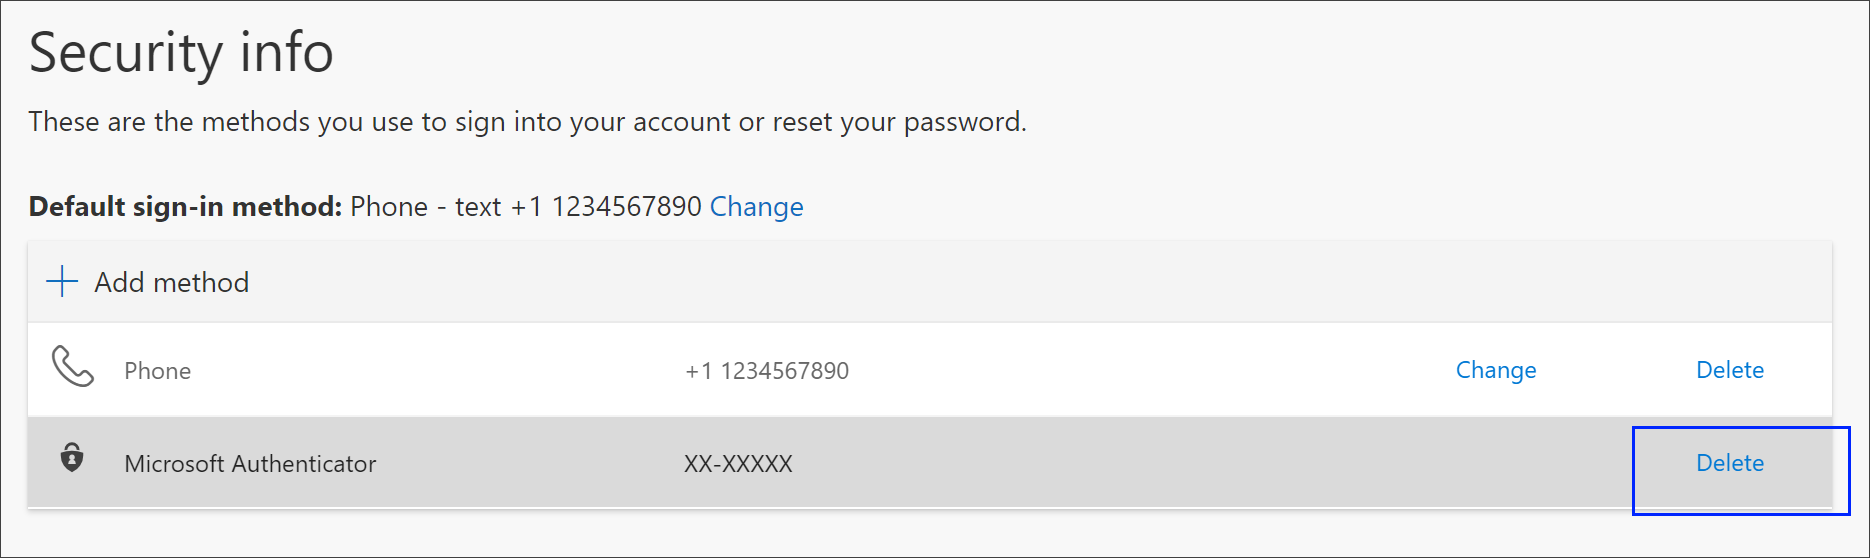
Task: Select the Phone row label
Action: 157,371
